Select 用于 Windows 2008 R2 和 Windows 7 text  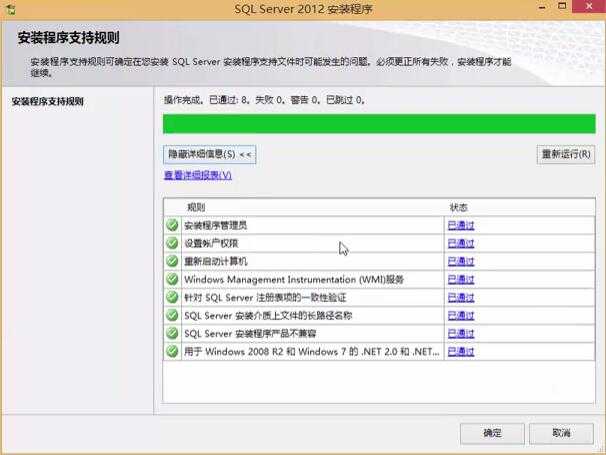tap(312, 352)
